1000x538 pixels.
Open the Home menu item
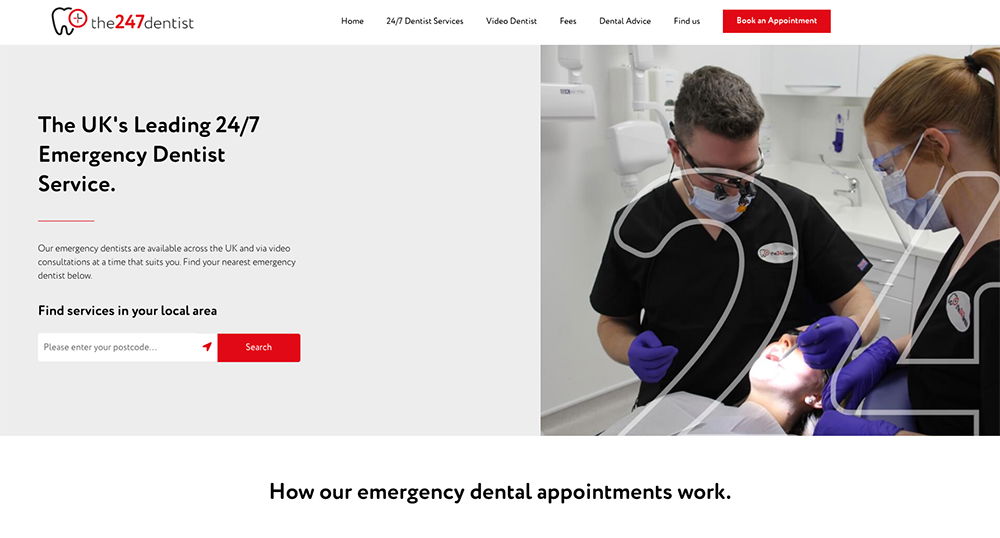[352, 21]
